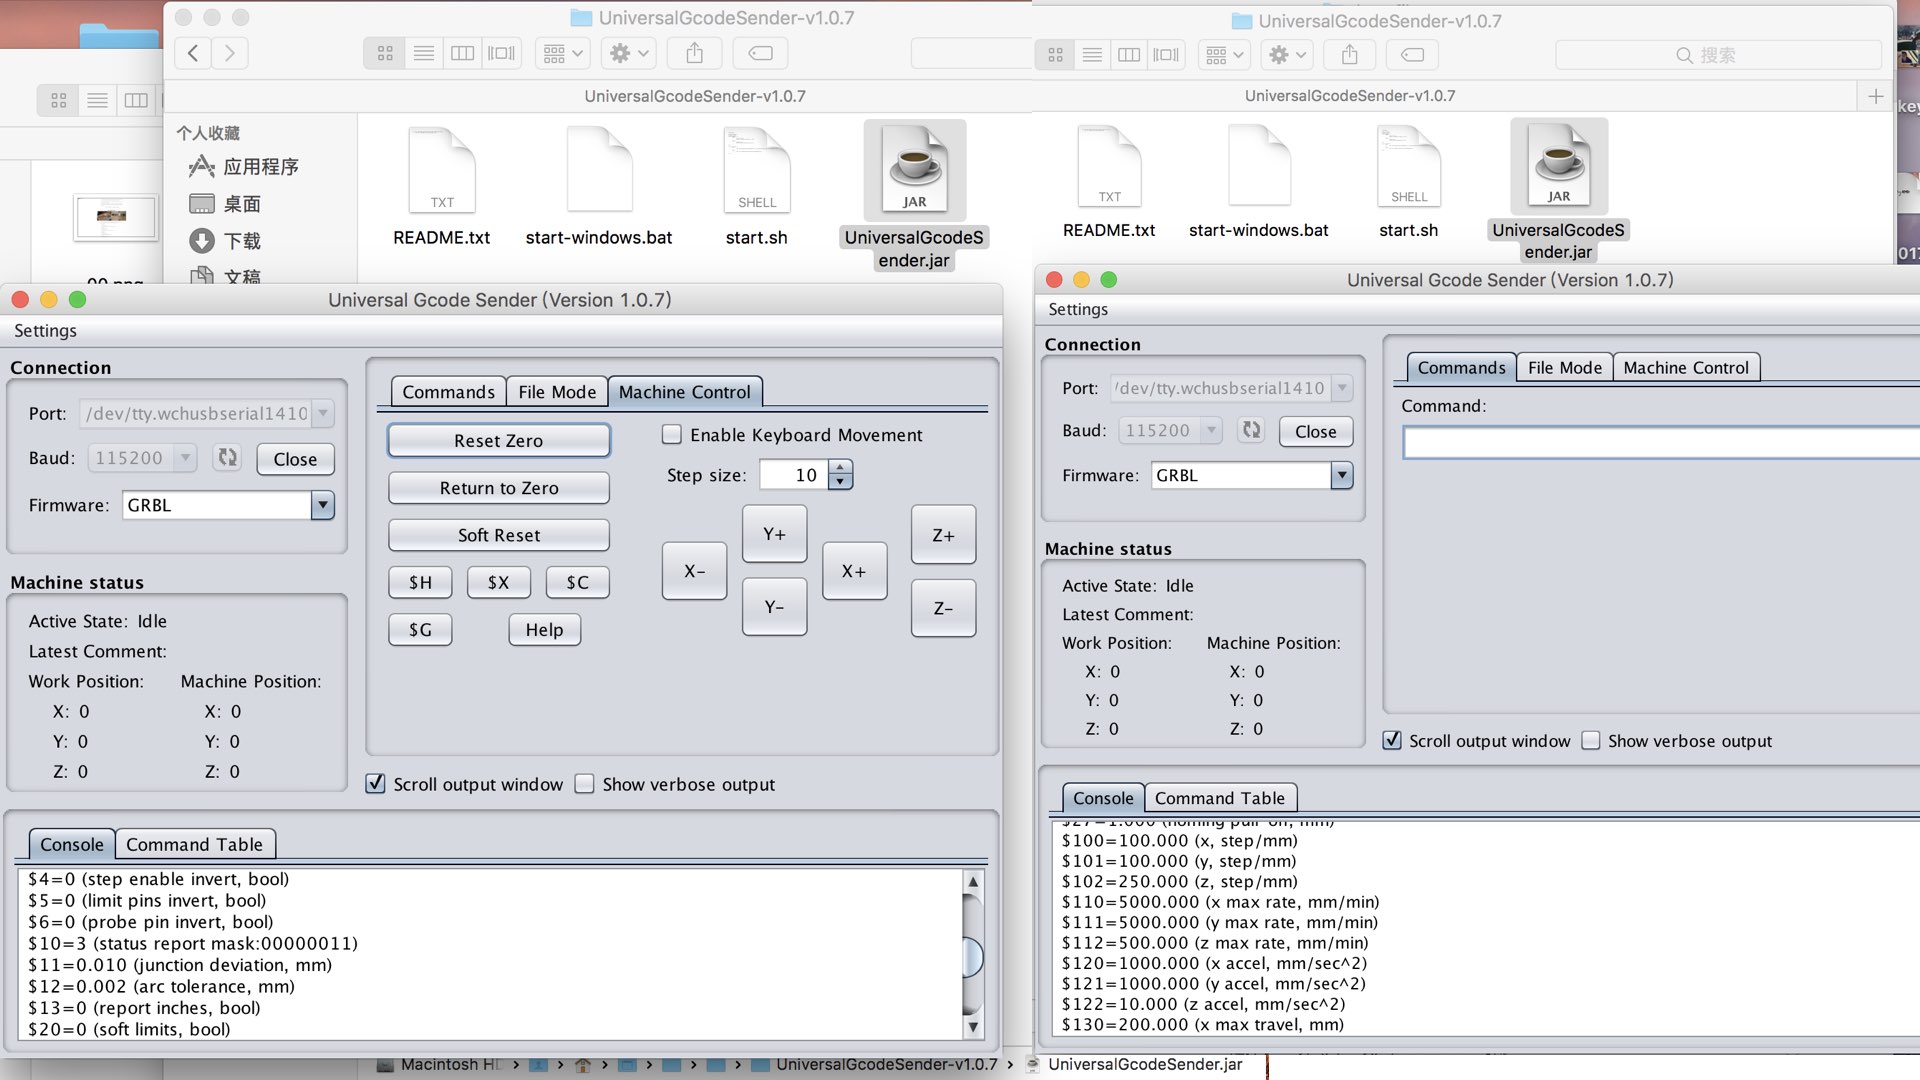Image resolution: width=1920 pixels, height=1080 pixels.
Task: Click edit tags icon in right Finder toolbar
Action: 1413,55
